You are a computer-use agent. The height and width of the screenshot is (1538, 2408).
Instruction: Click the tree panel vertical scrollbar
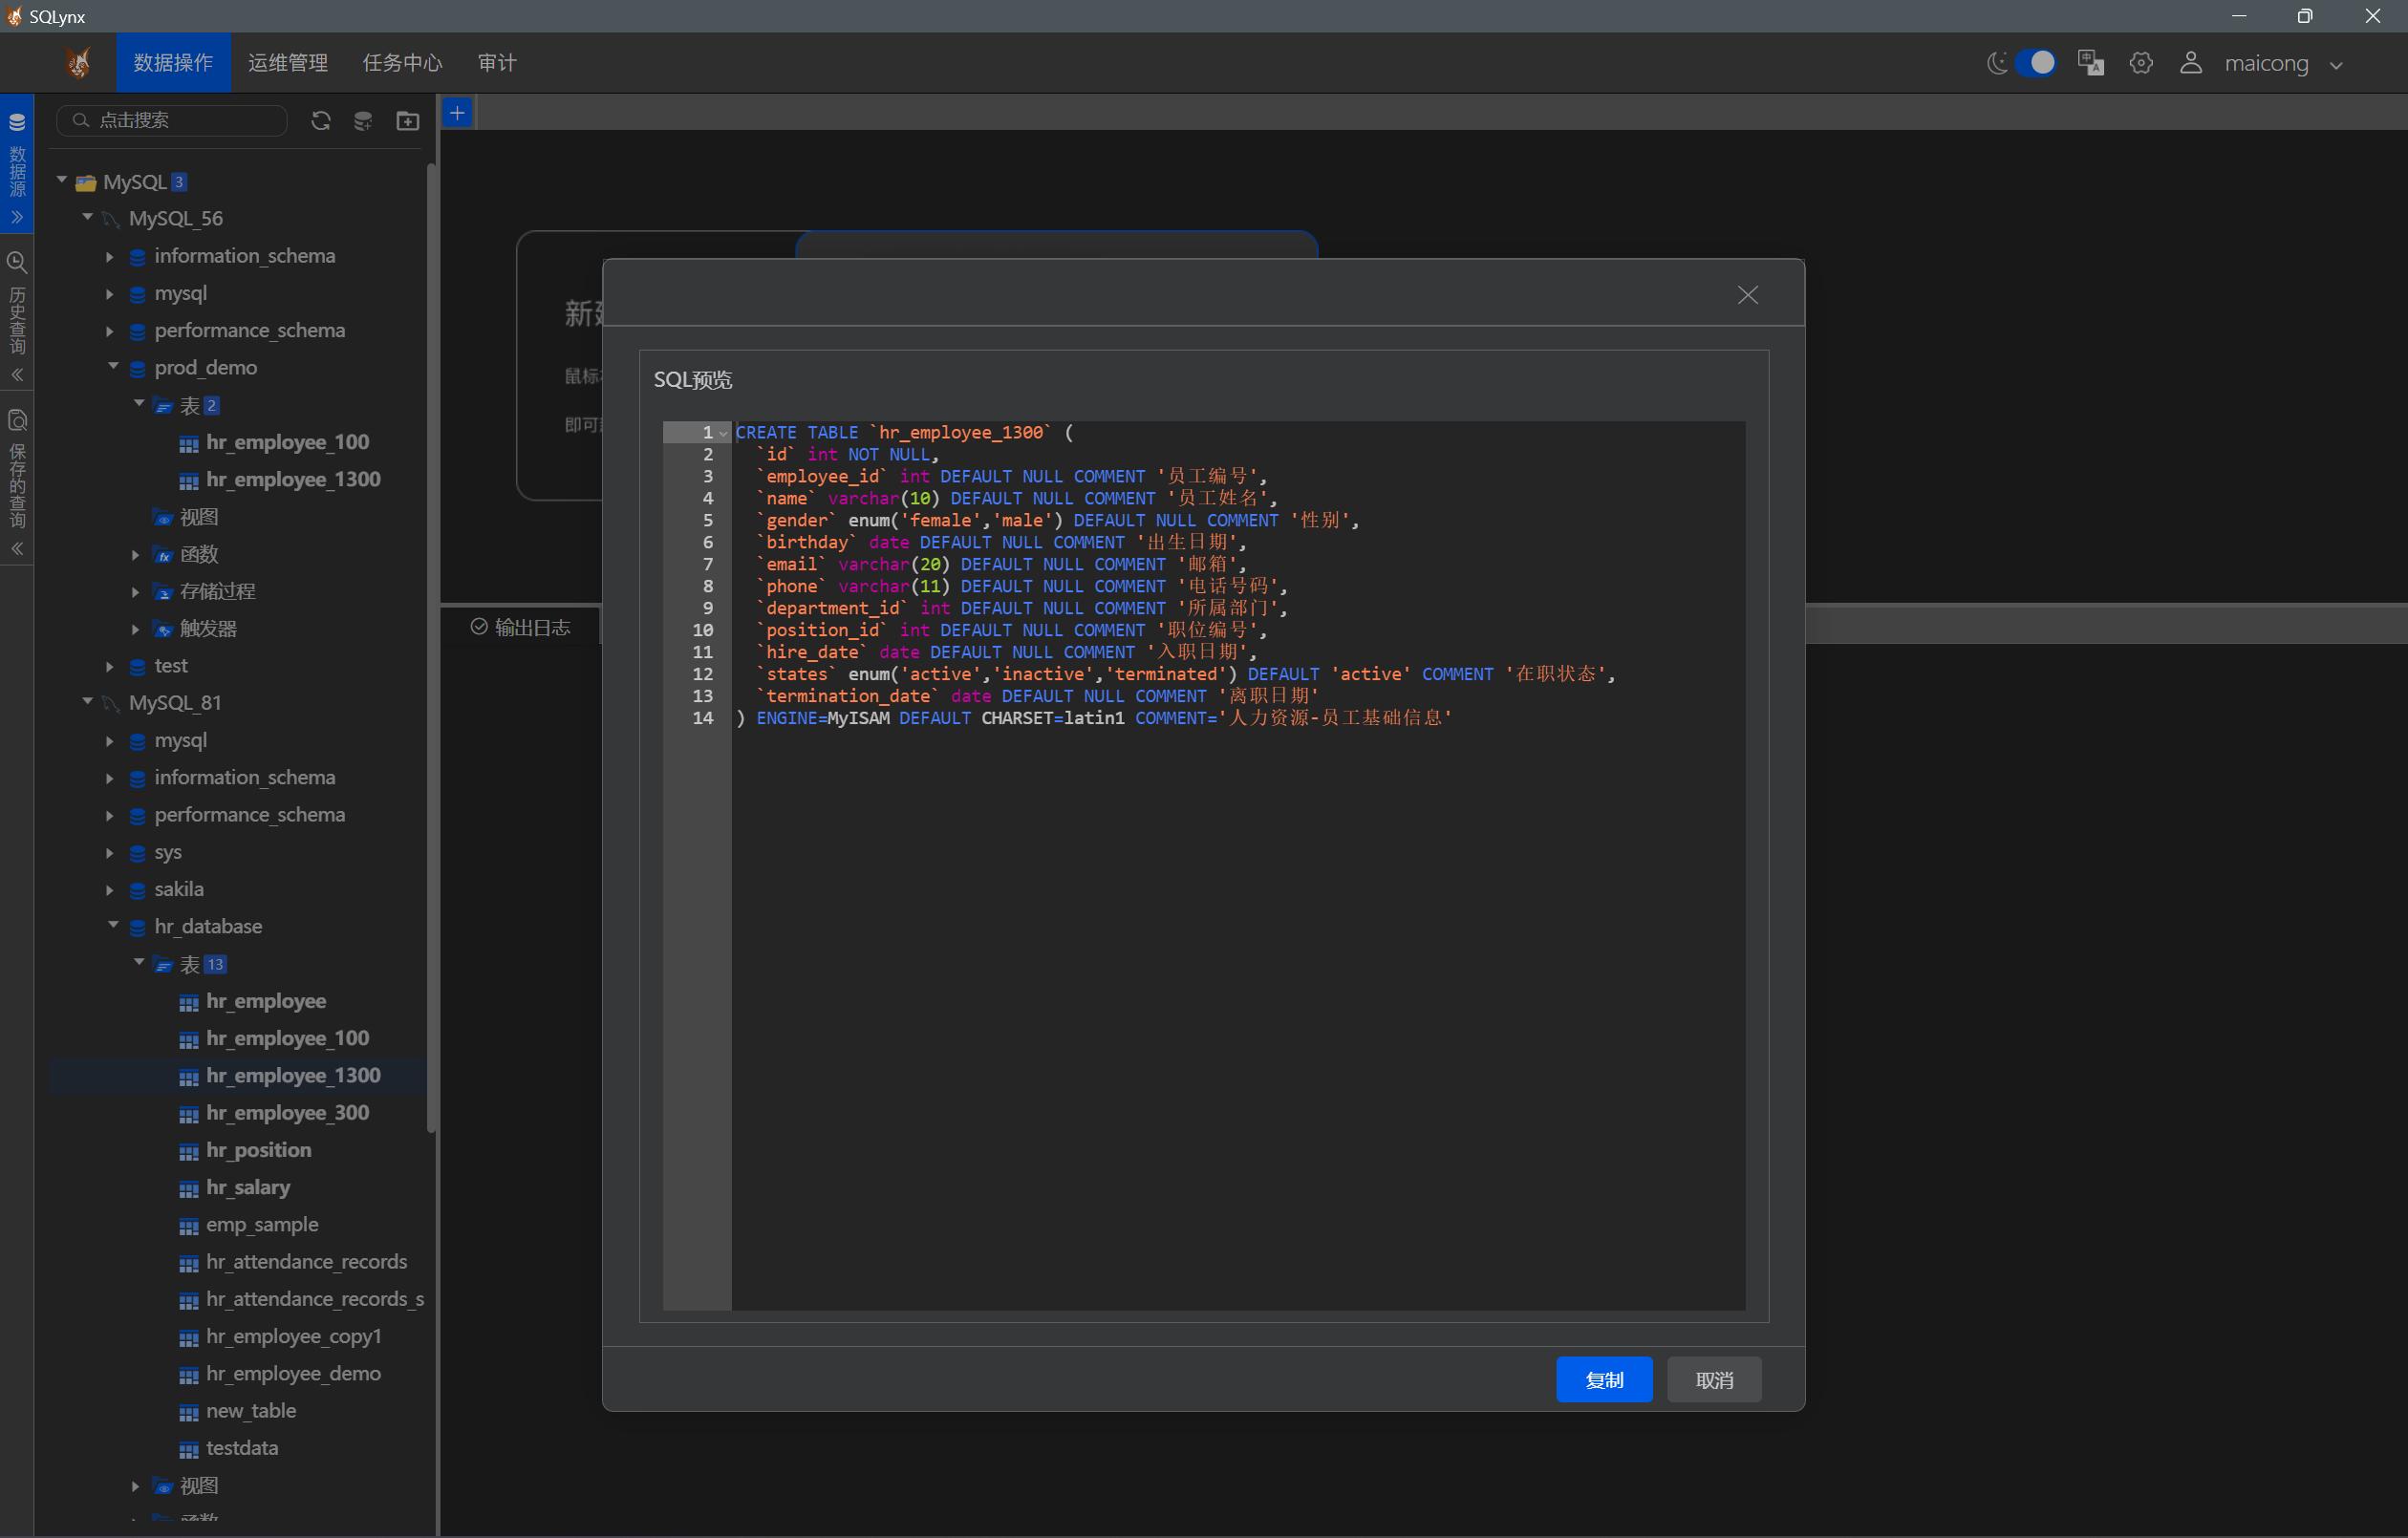click(431, 648)
